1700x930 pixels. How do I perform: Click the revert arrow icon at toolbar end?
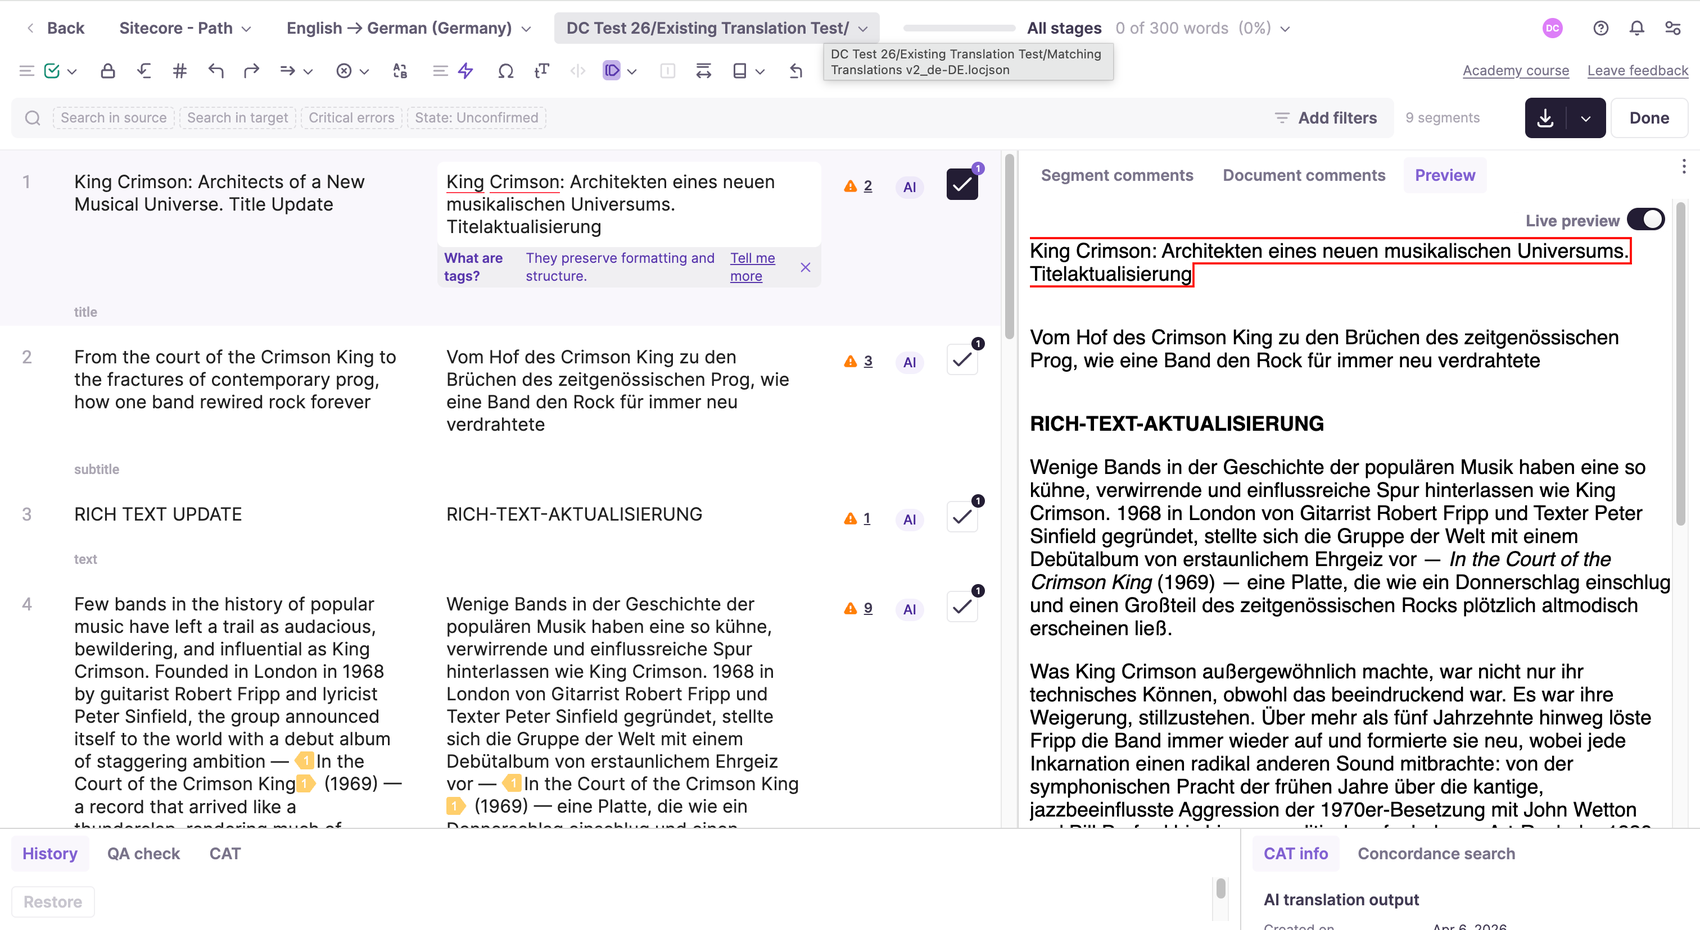(x=796, y=71)
